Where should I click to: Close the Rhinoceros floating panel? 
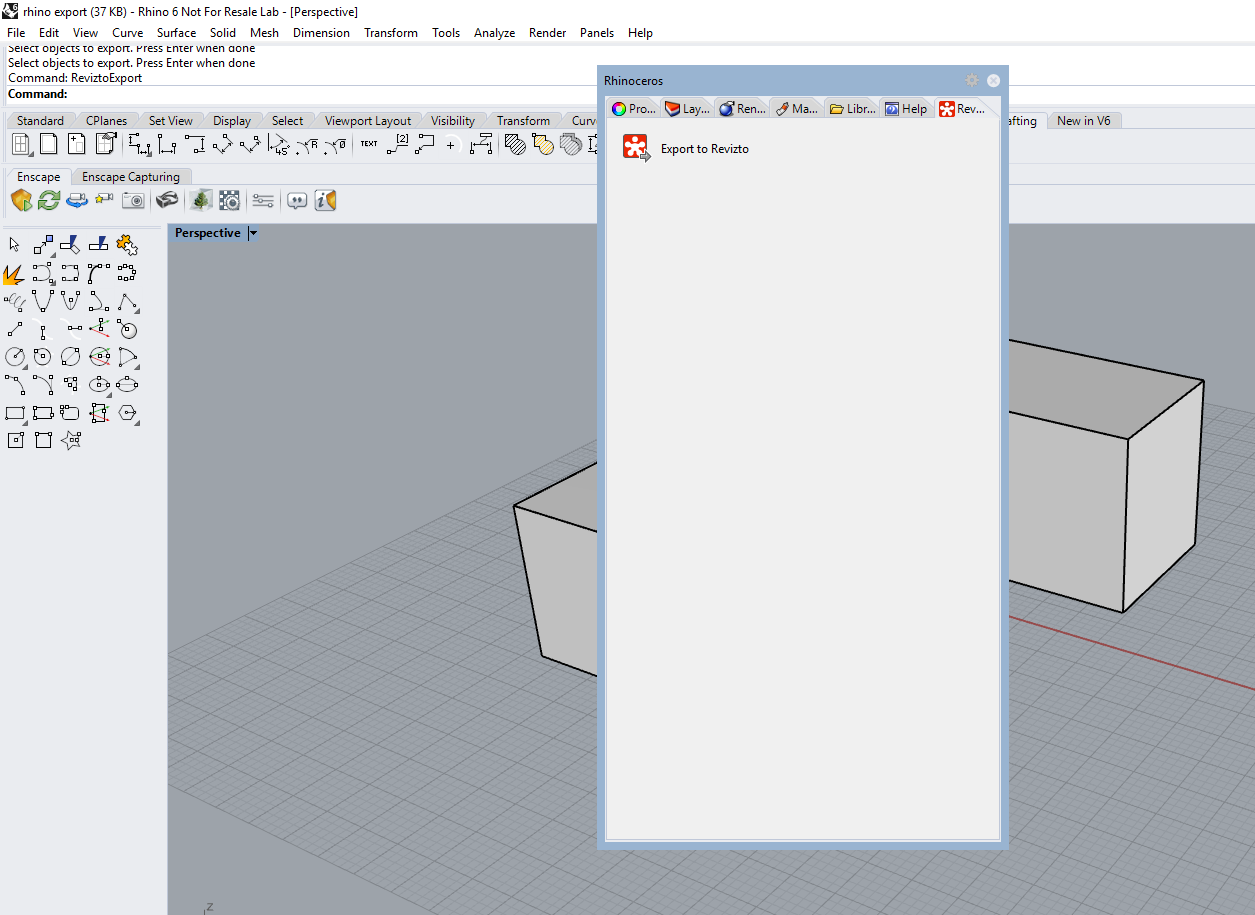(x=993, y=80)
